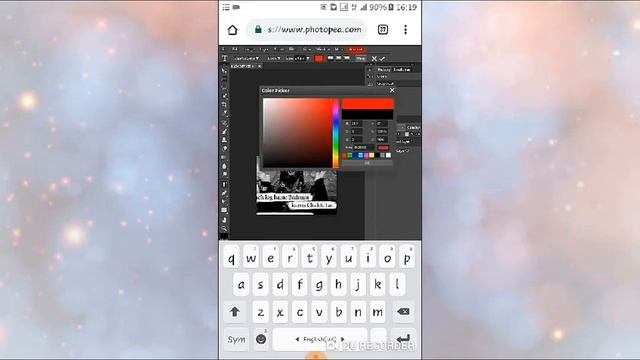Screen dimensions: 640x360
Task: Open the Window menu
Action: [x=323, y=49]
